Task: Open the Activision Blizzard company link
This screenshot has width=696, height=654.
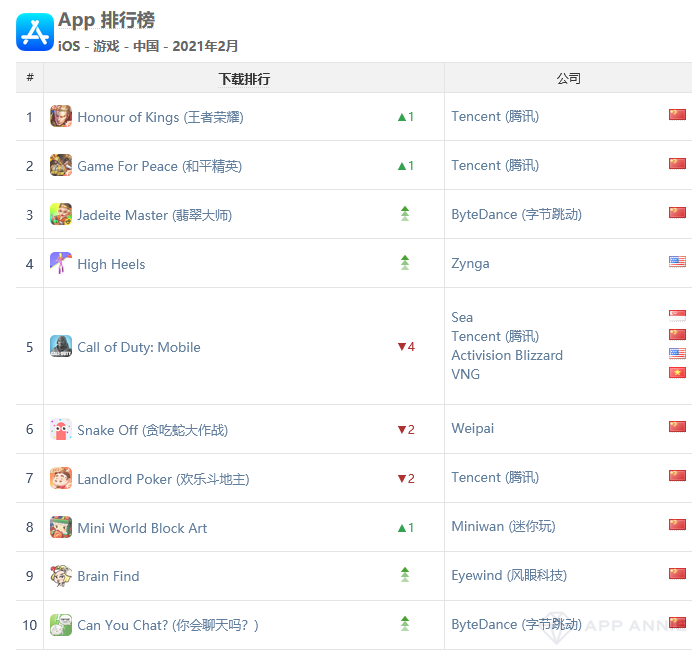Action: tap(507, 355)
